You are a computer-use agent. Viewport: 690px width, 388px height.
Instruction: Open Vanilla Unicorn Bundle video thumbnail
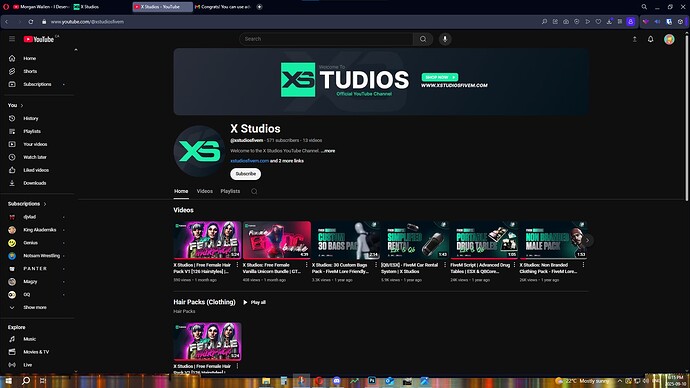click(277, 240)
